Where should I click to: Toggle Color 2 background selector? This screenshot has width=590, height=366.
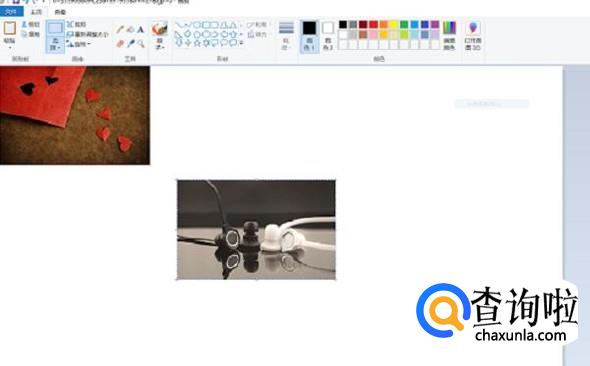coord(328,36)
